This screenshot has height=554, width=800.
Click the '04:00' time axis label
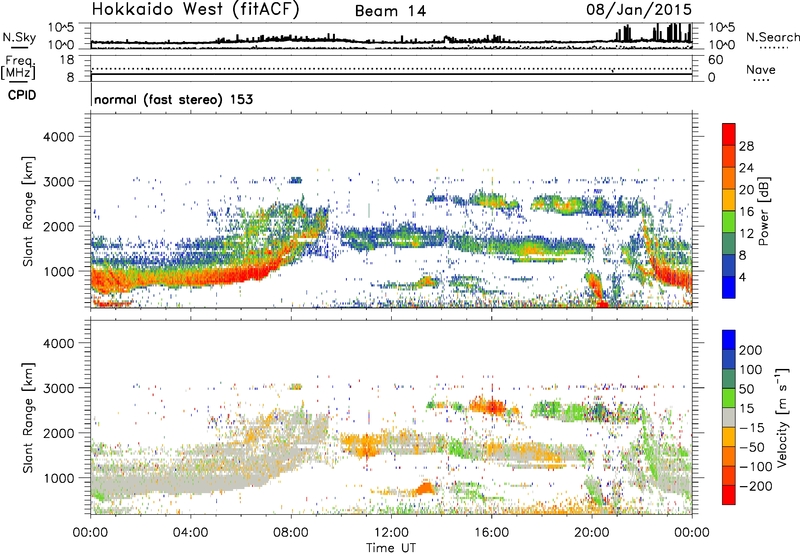click(190, 533)
